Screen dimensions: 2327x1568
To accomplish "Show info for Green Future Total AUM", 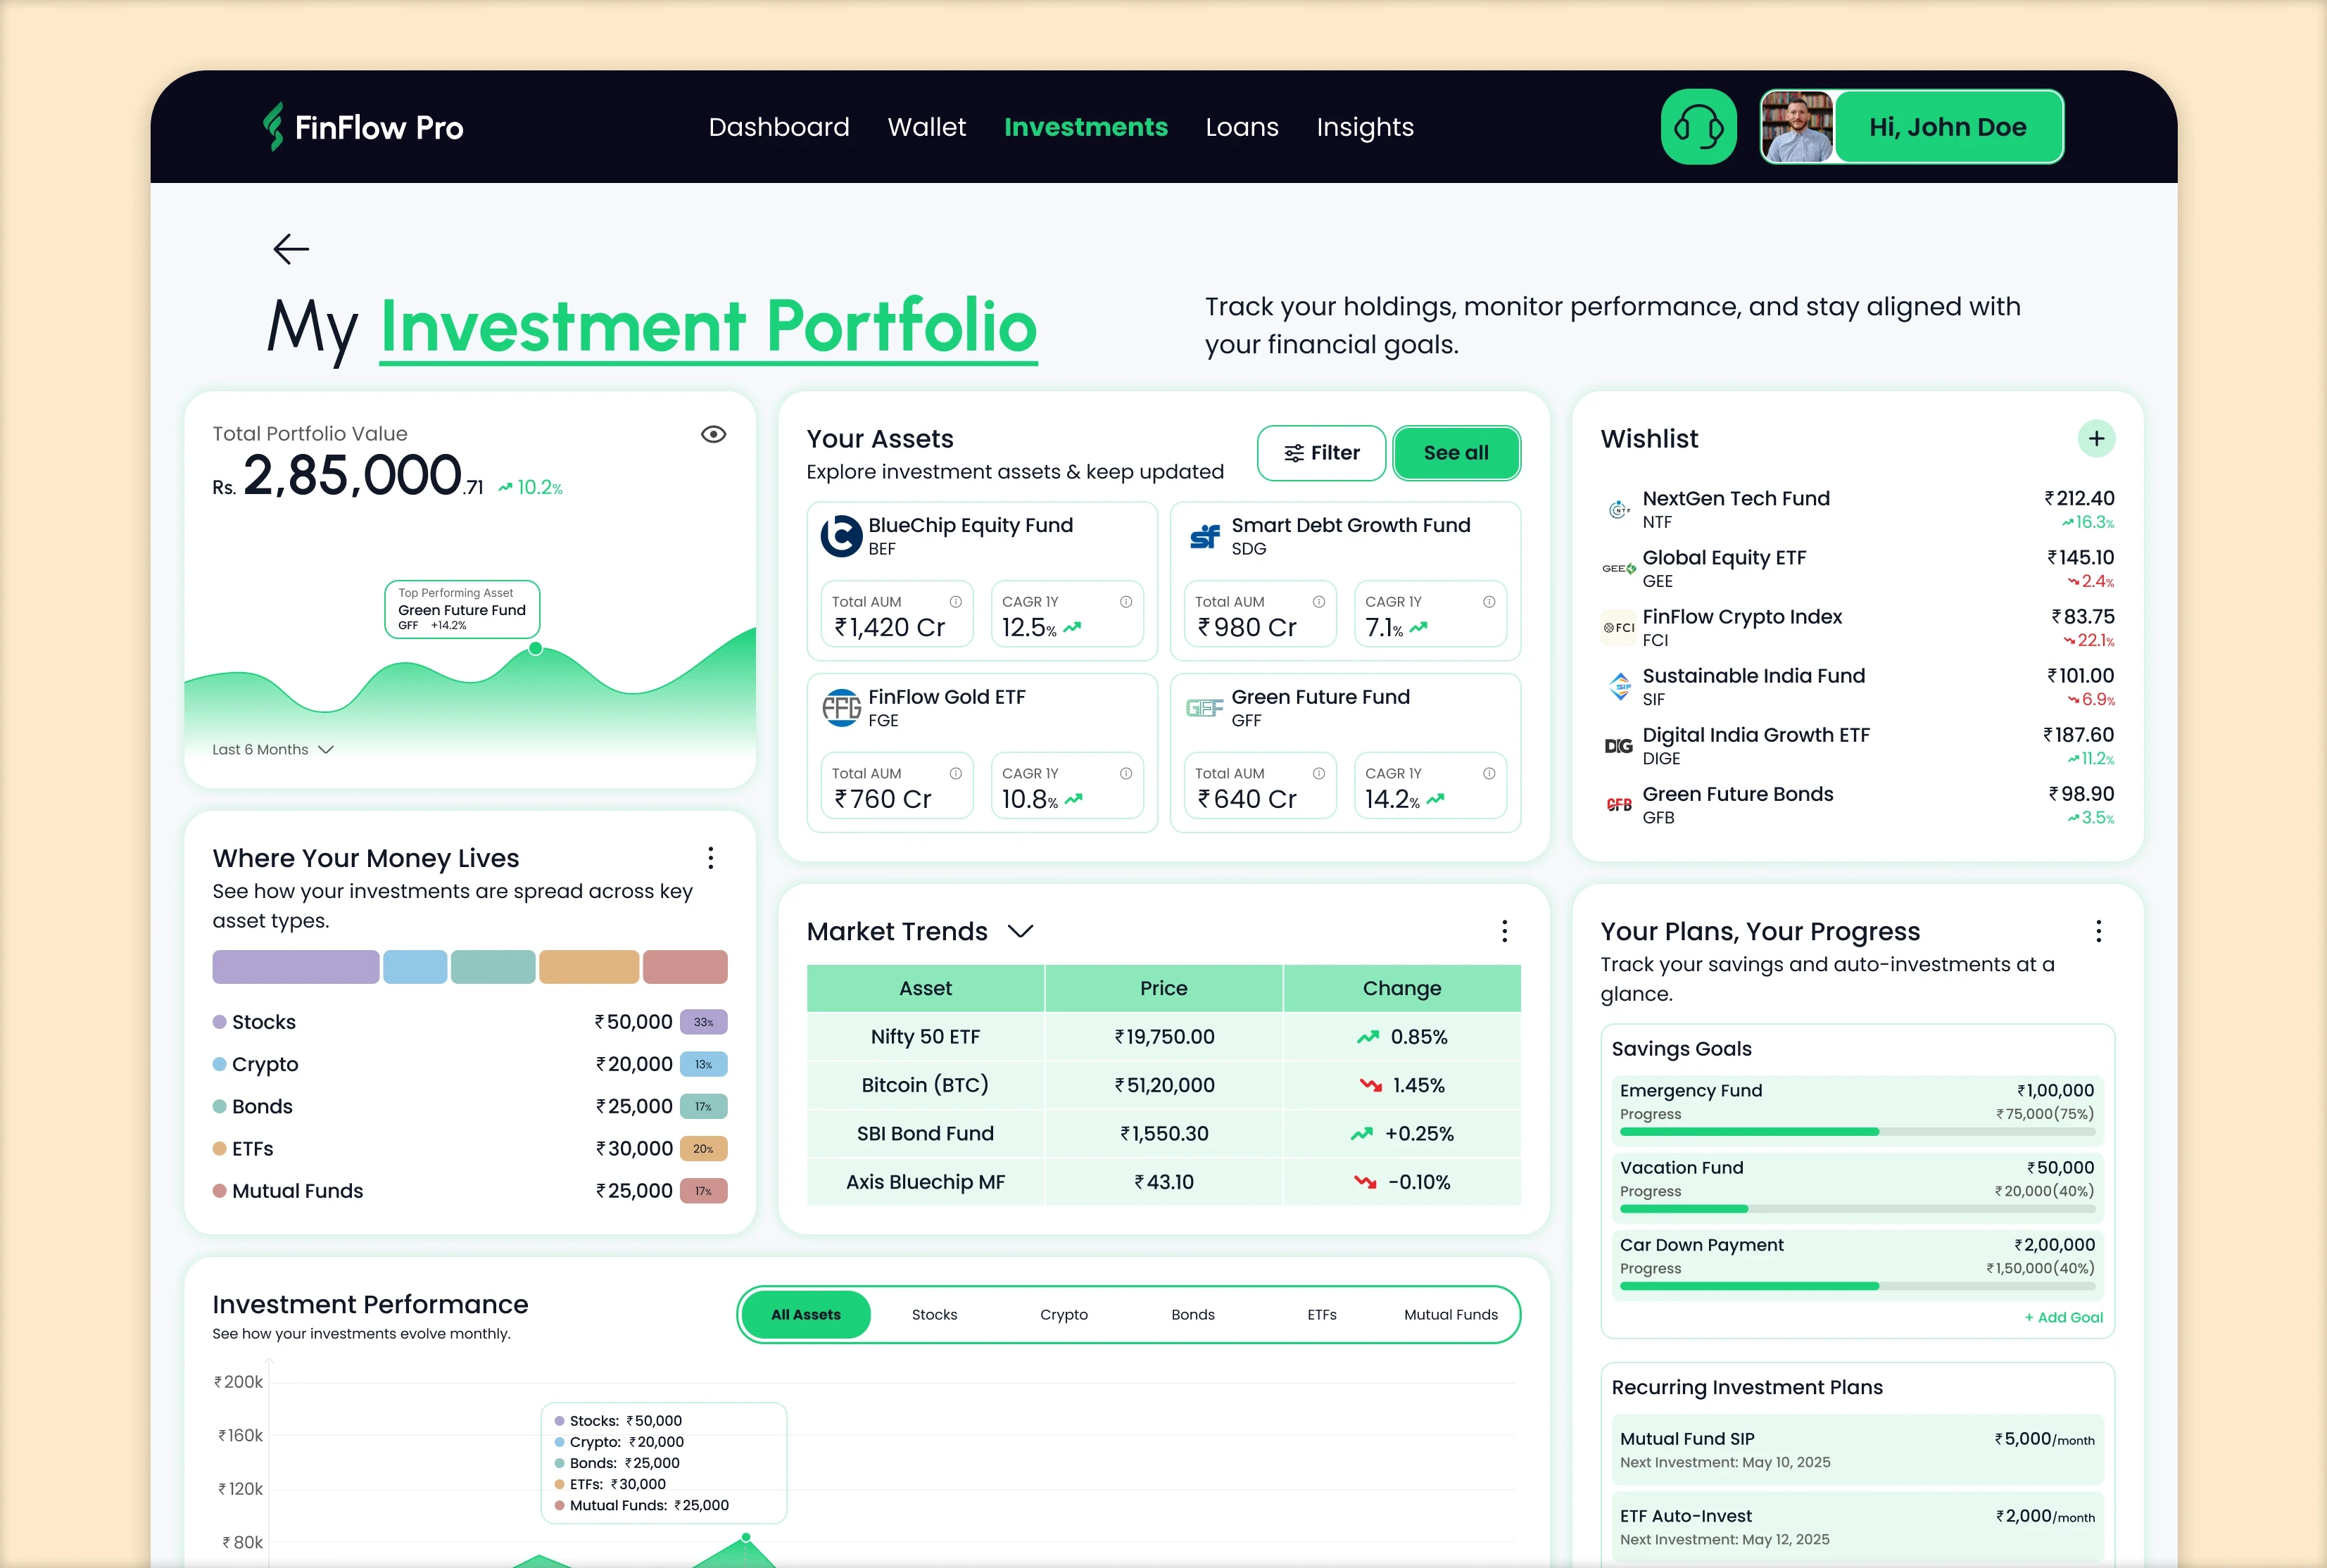I will click(x=1319, y=774).
